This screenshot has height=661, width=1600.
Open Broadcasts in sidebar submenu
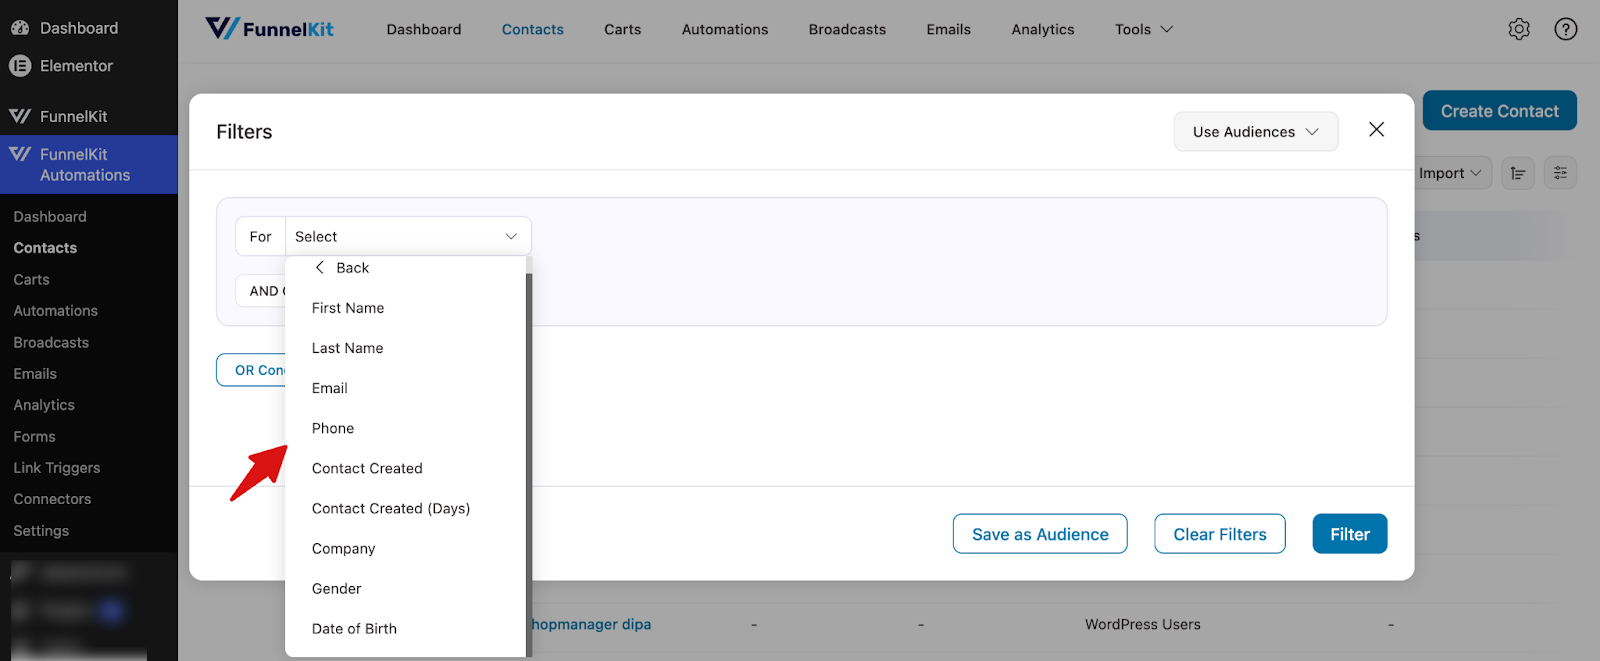pos(51,342)
